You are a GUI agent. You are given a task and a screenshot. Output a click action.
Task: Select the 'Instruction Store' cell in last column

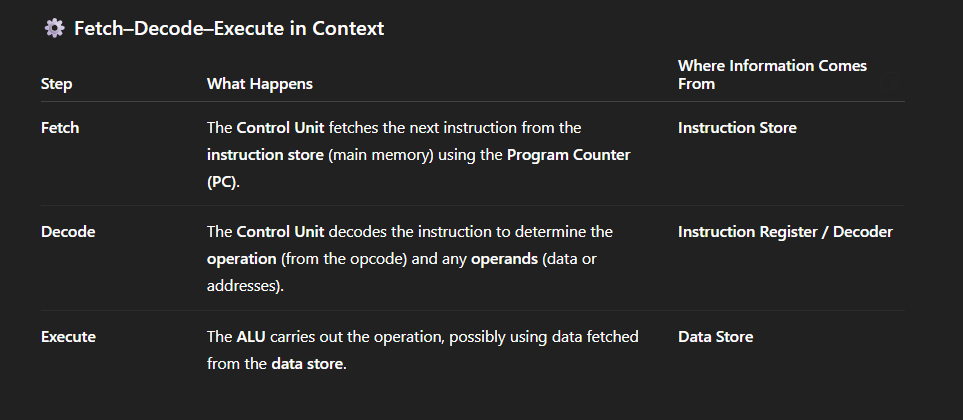click(737, 128)
